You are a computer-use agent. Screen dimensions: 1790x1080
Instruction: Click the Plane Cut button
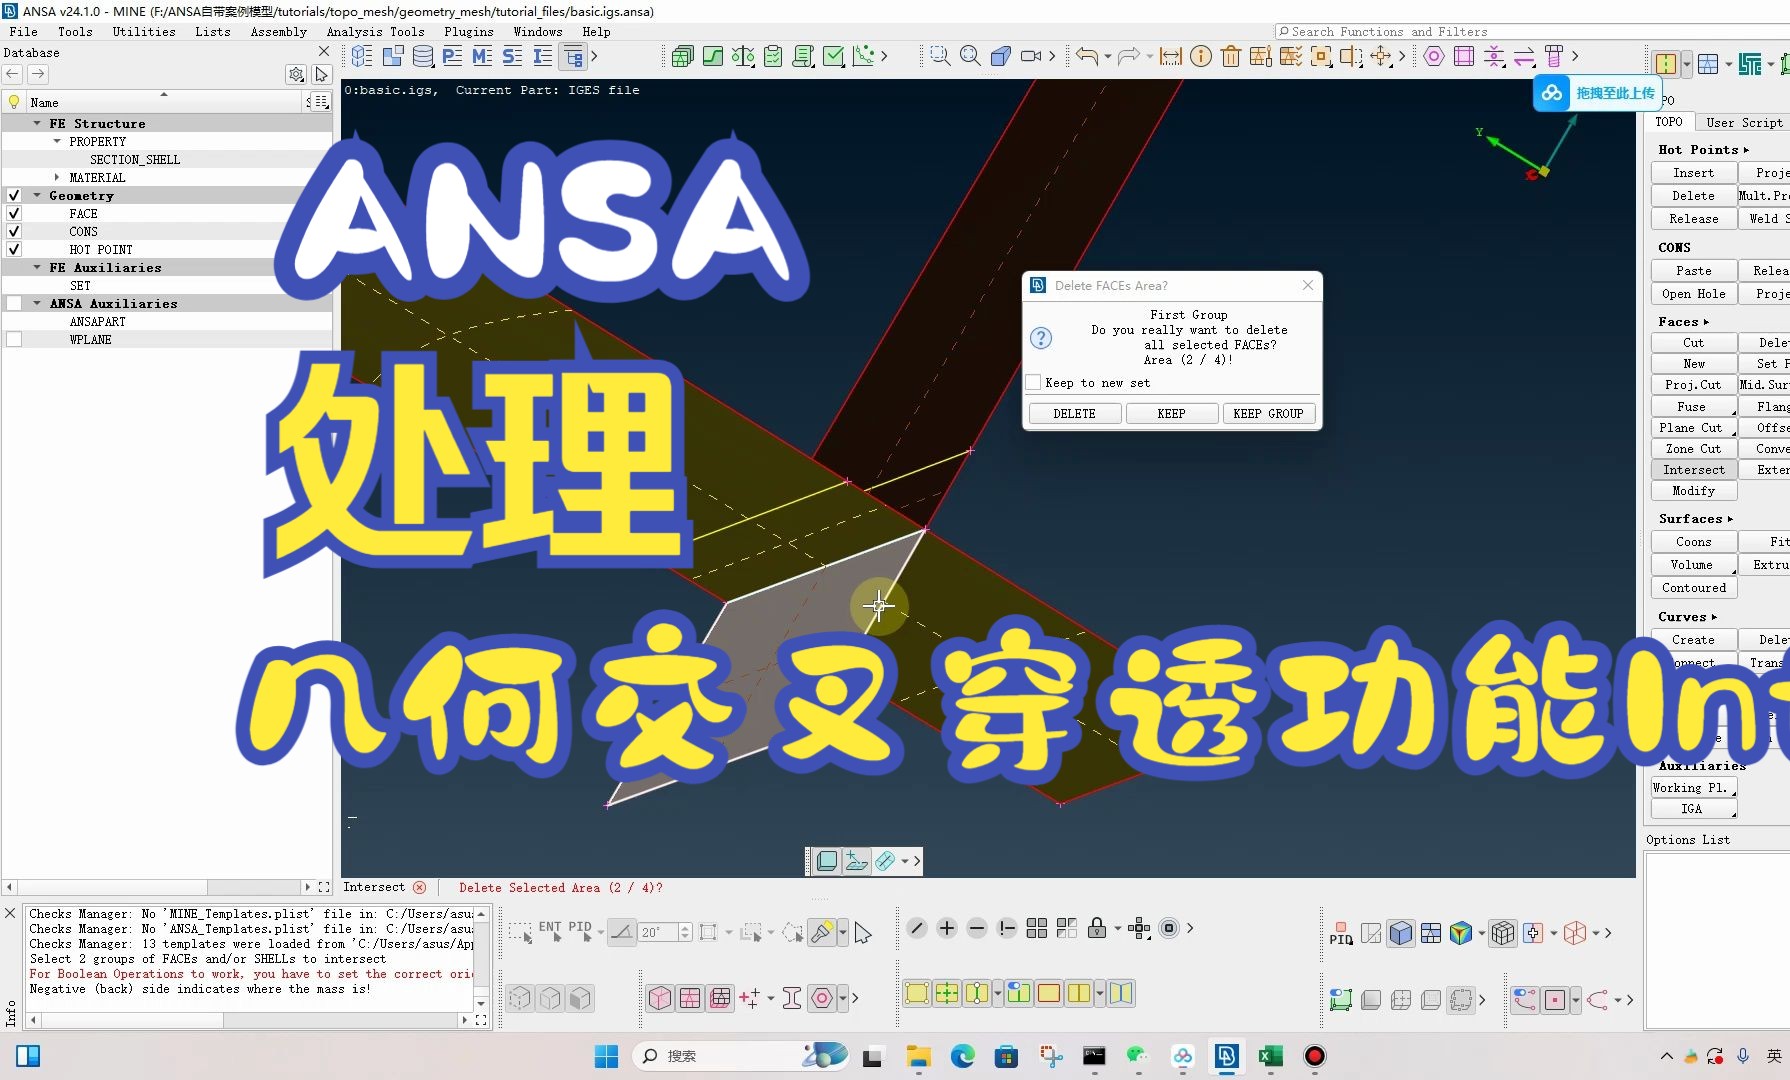pos(1694,428)
